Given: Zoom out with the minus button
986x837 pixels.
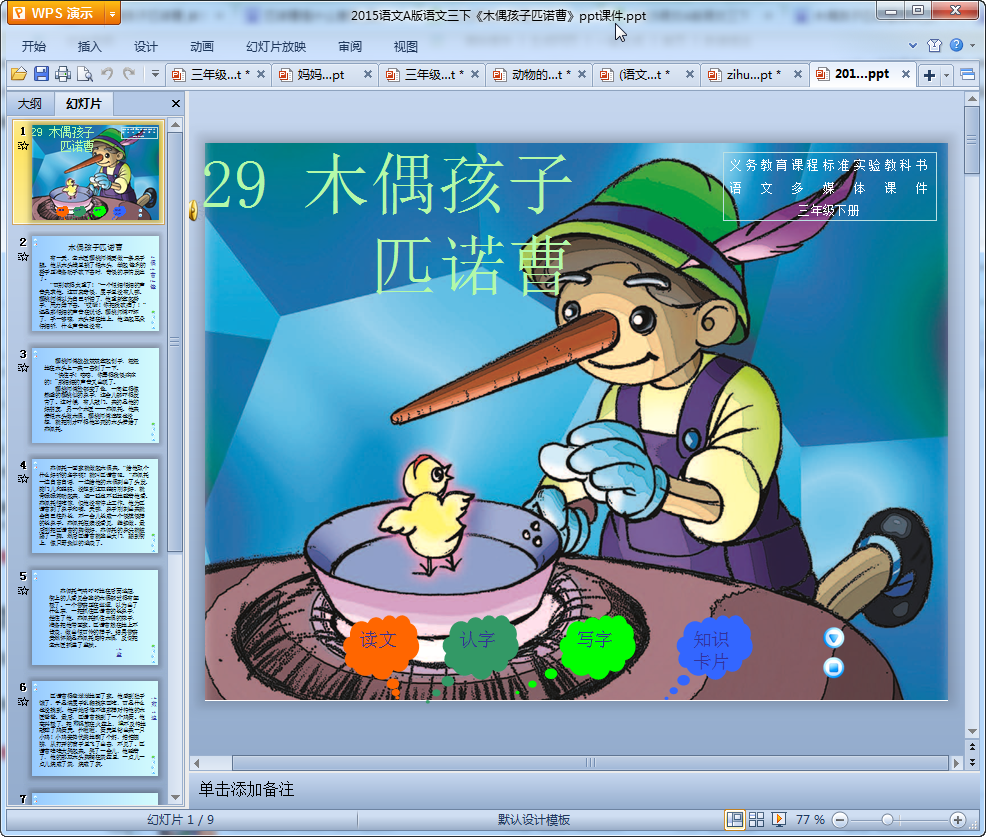Looking at the screenshot, I should 839,820.
